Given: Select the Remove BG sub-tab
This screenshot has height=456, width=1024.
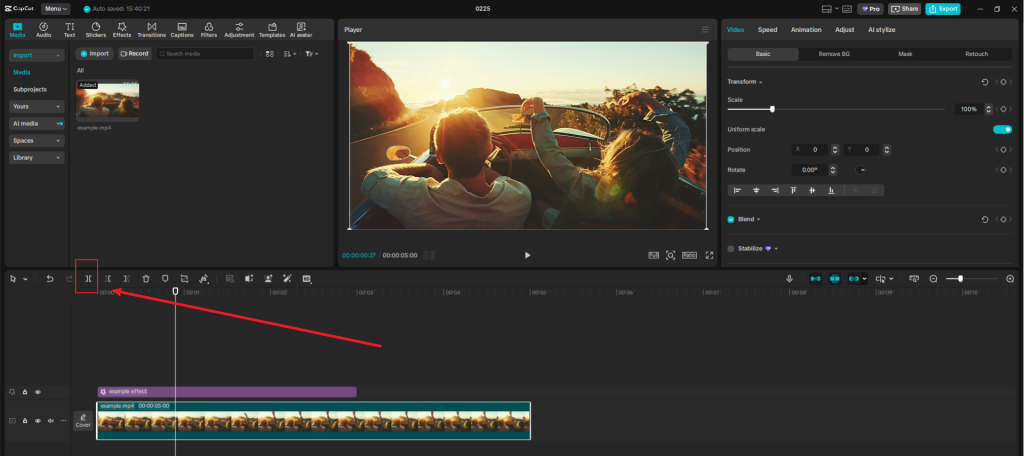Looking at the screenshot, I should click(x=834, y=54).
